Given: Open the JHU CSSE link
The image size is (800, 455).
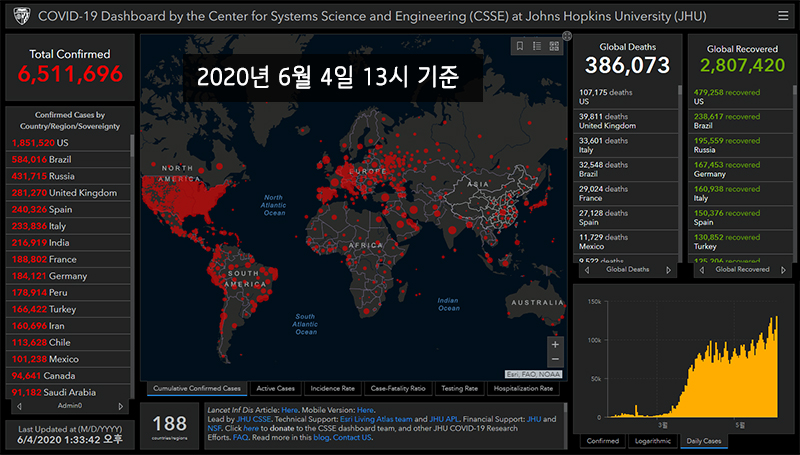Looking at the screenshot, I should [254, 419].
